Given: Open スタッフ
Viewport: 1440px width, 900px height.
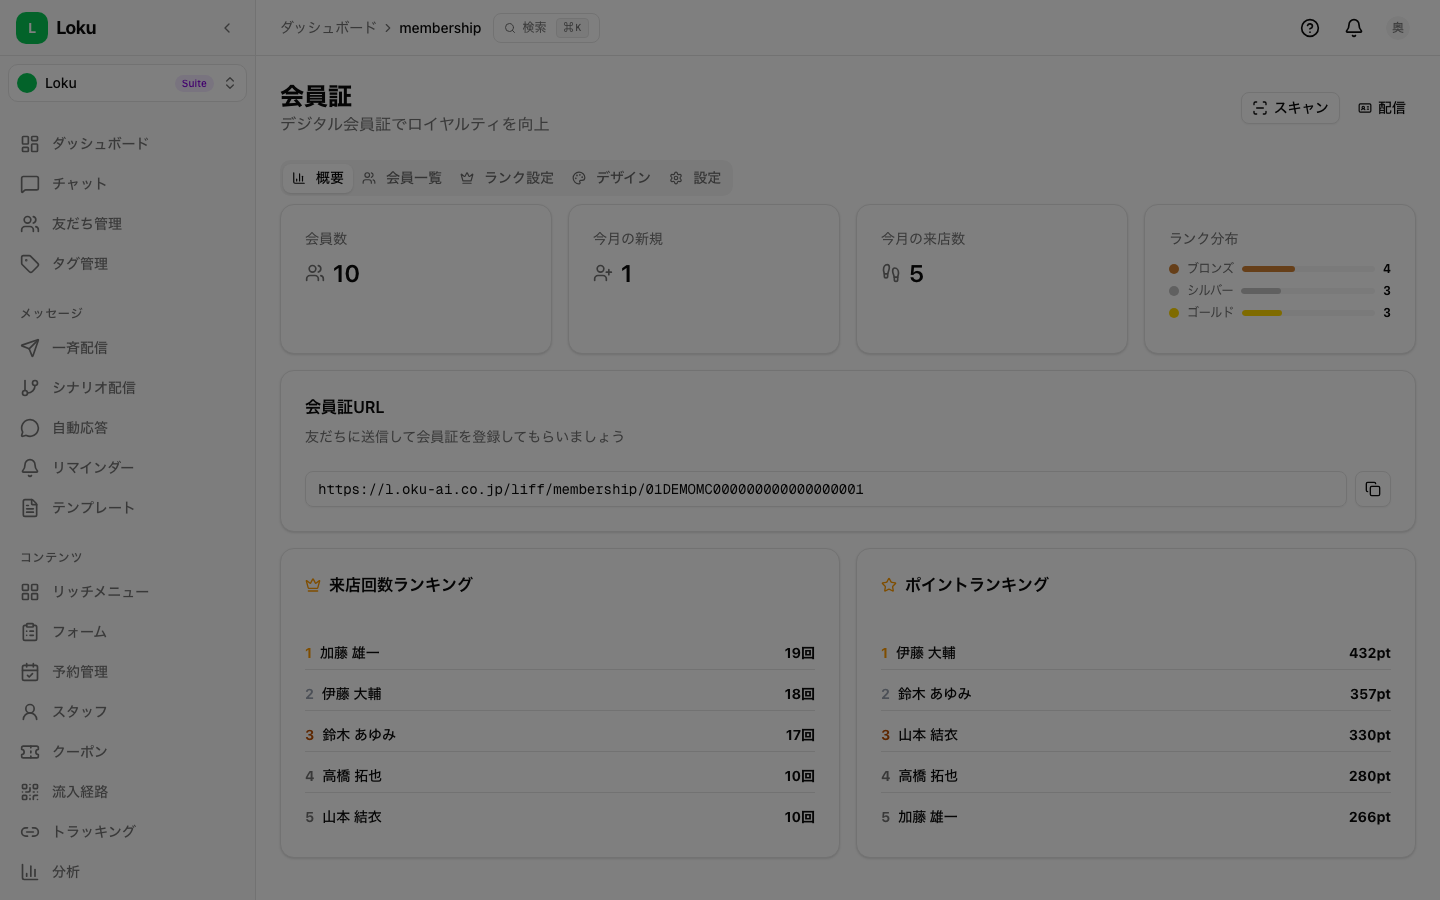Looking at the screenshot, I should tap(127, 712).
